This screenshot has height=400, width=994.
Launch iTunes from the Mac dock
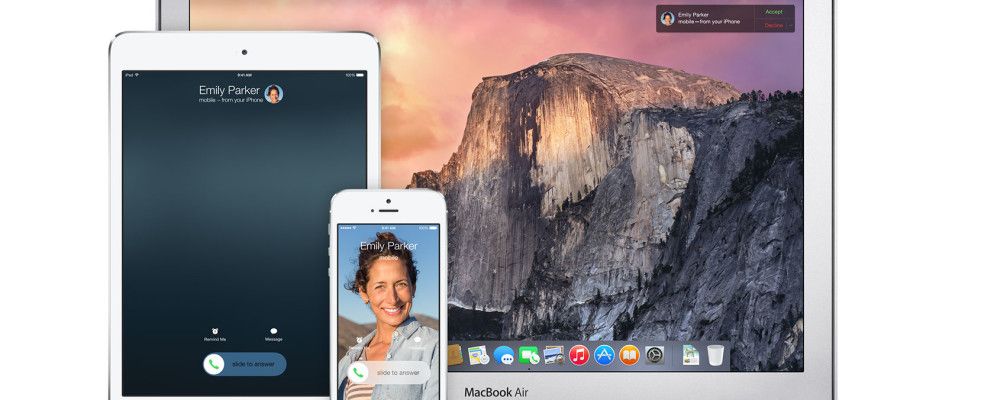pyautogui.click(x=579, y=355)
